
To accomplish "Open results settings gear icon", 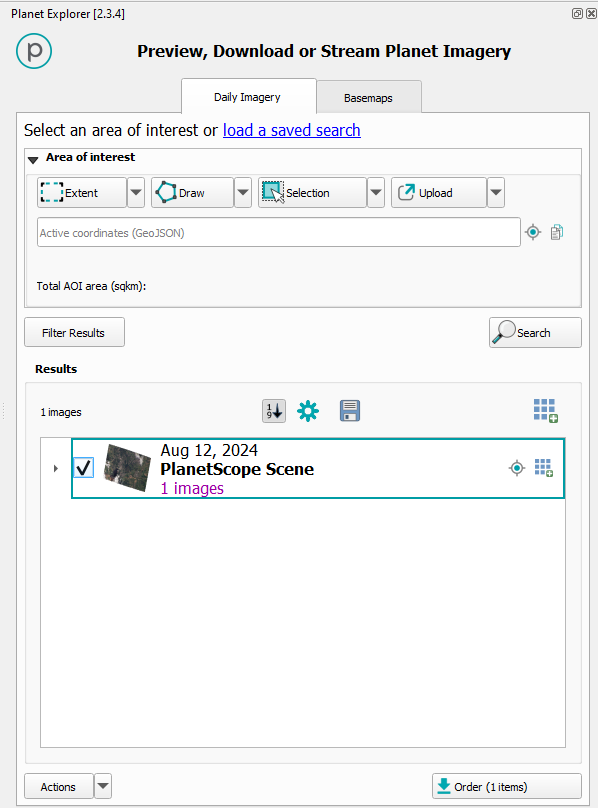I will pos(308,411).
